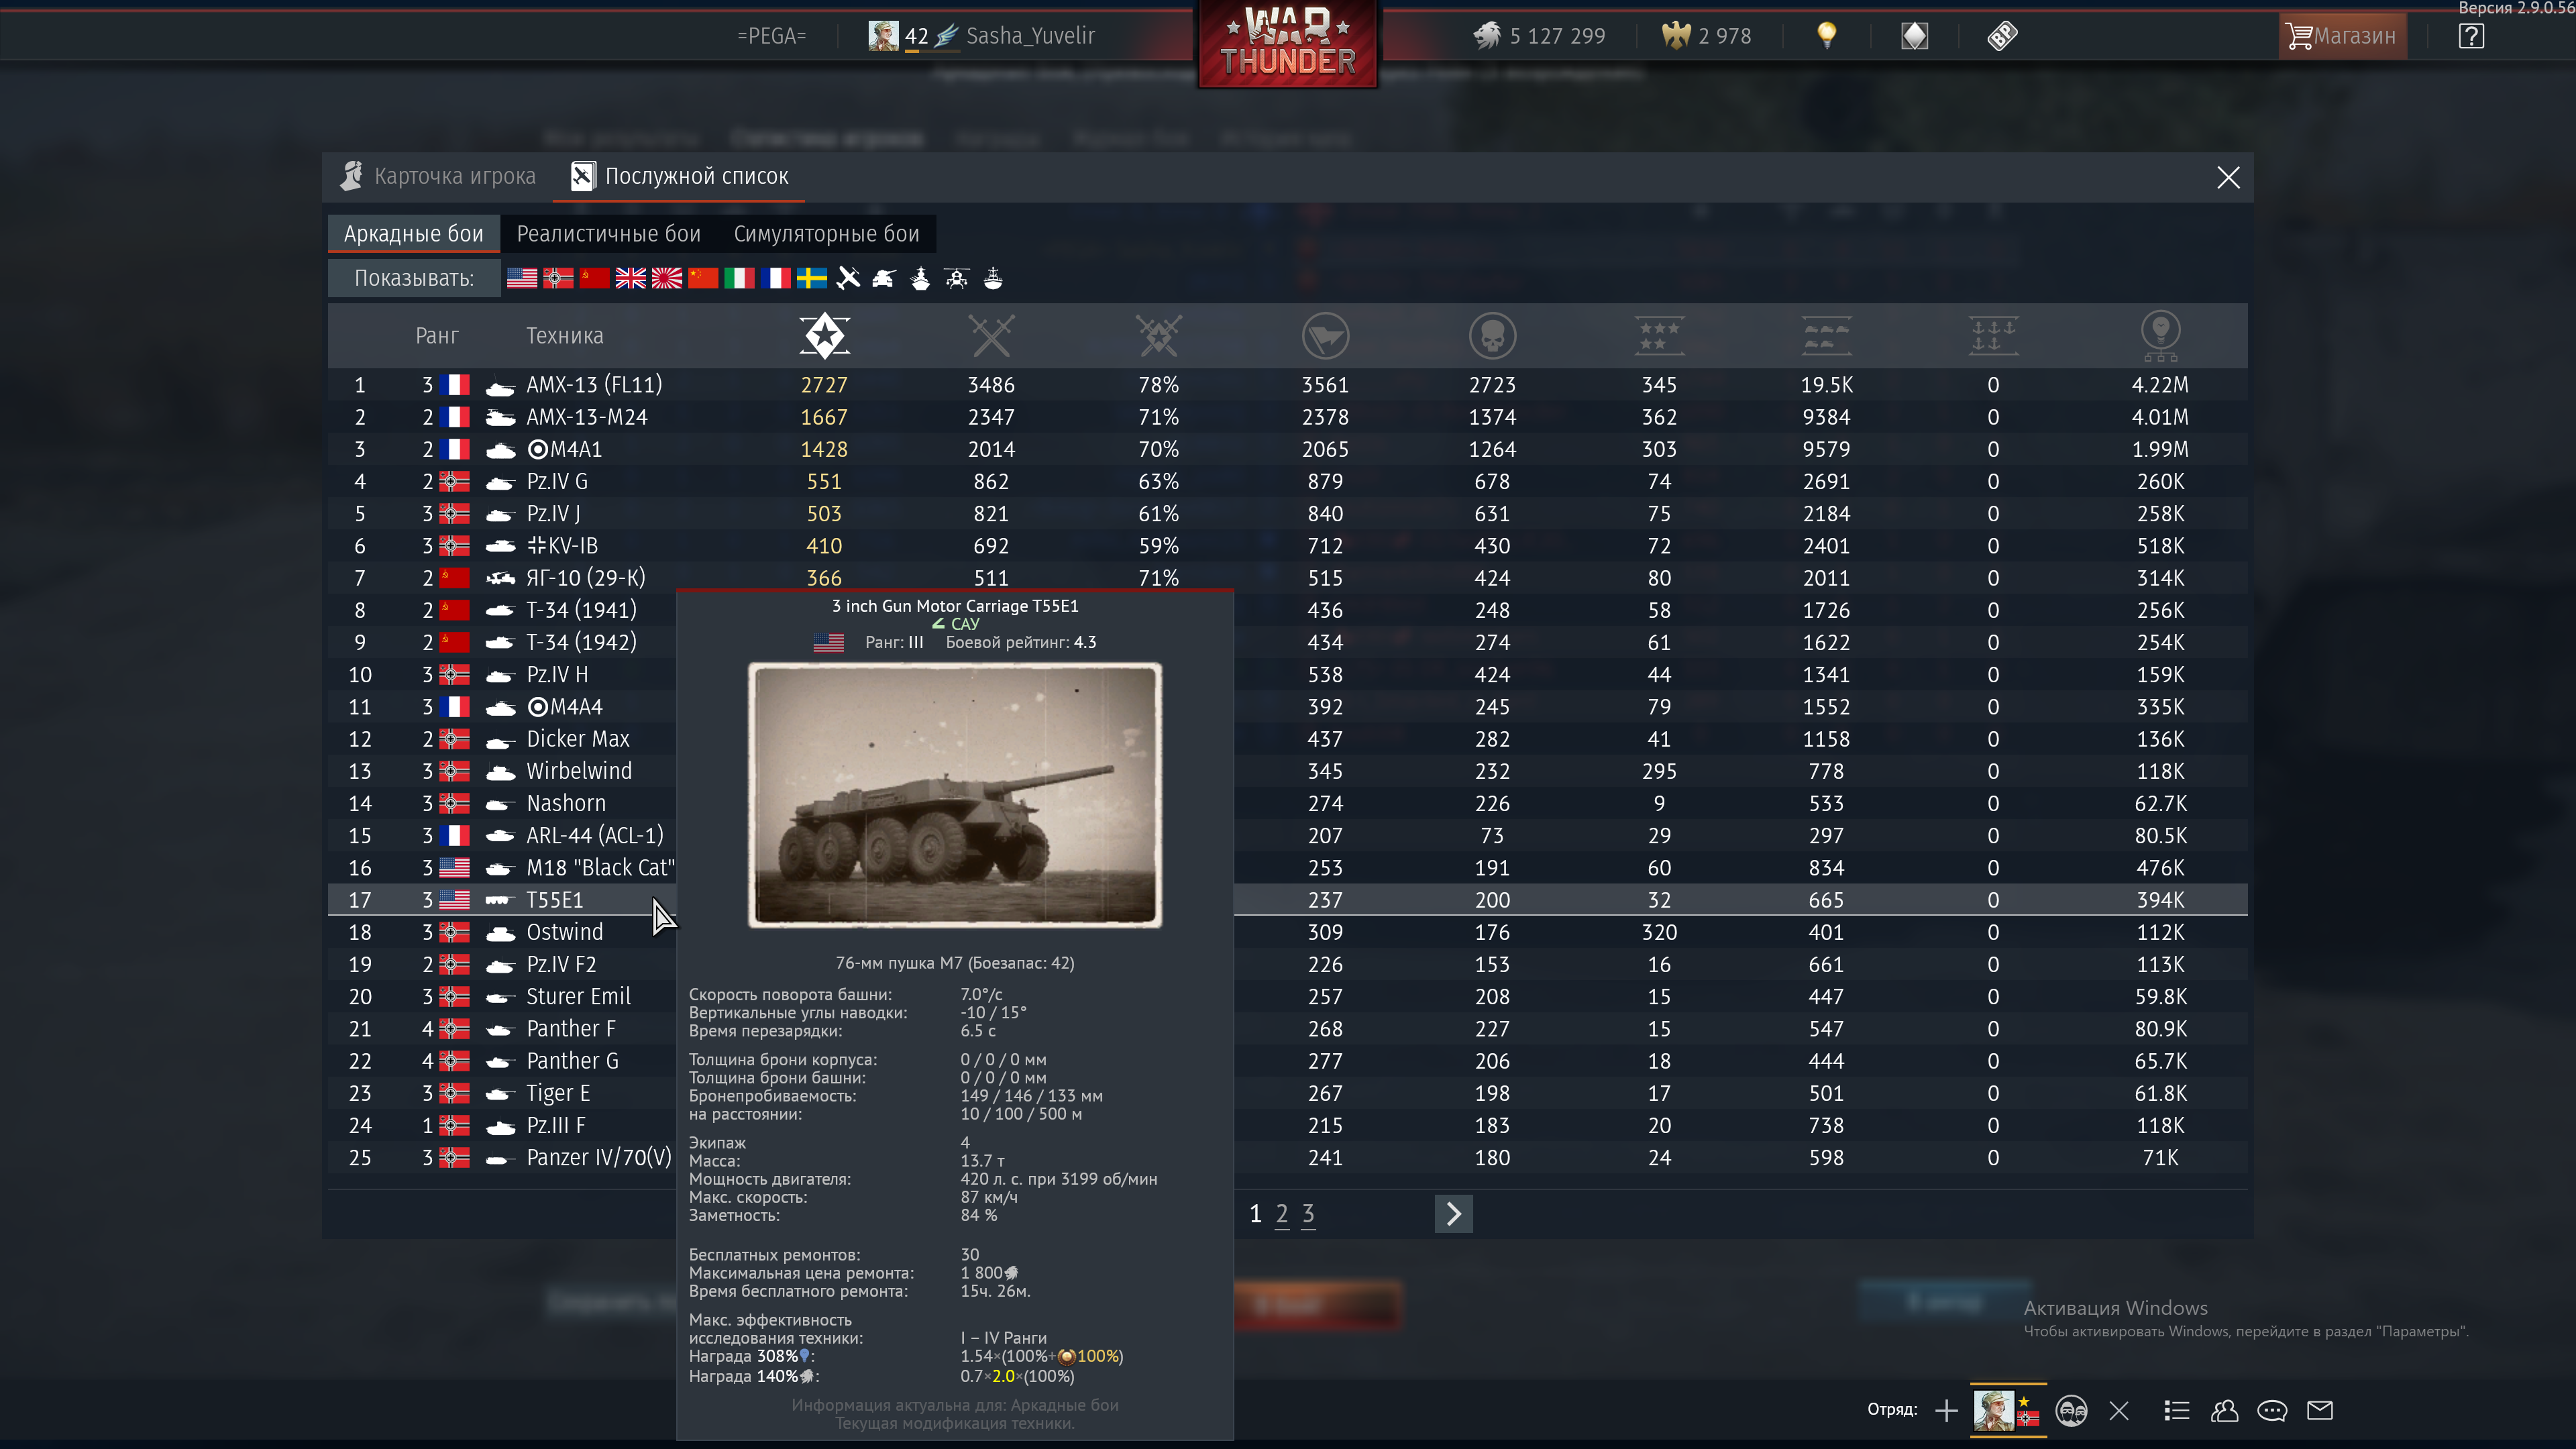Click the T55E1 vehicle photo
This screenshot has width=2576, height=1449.
pos(955,795)
